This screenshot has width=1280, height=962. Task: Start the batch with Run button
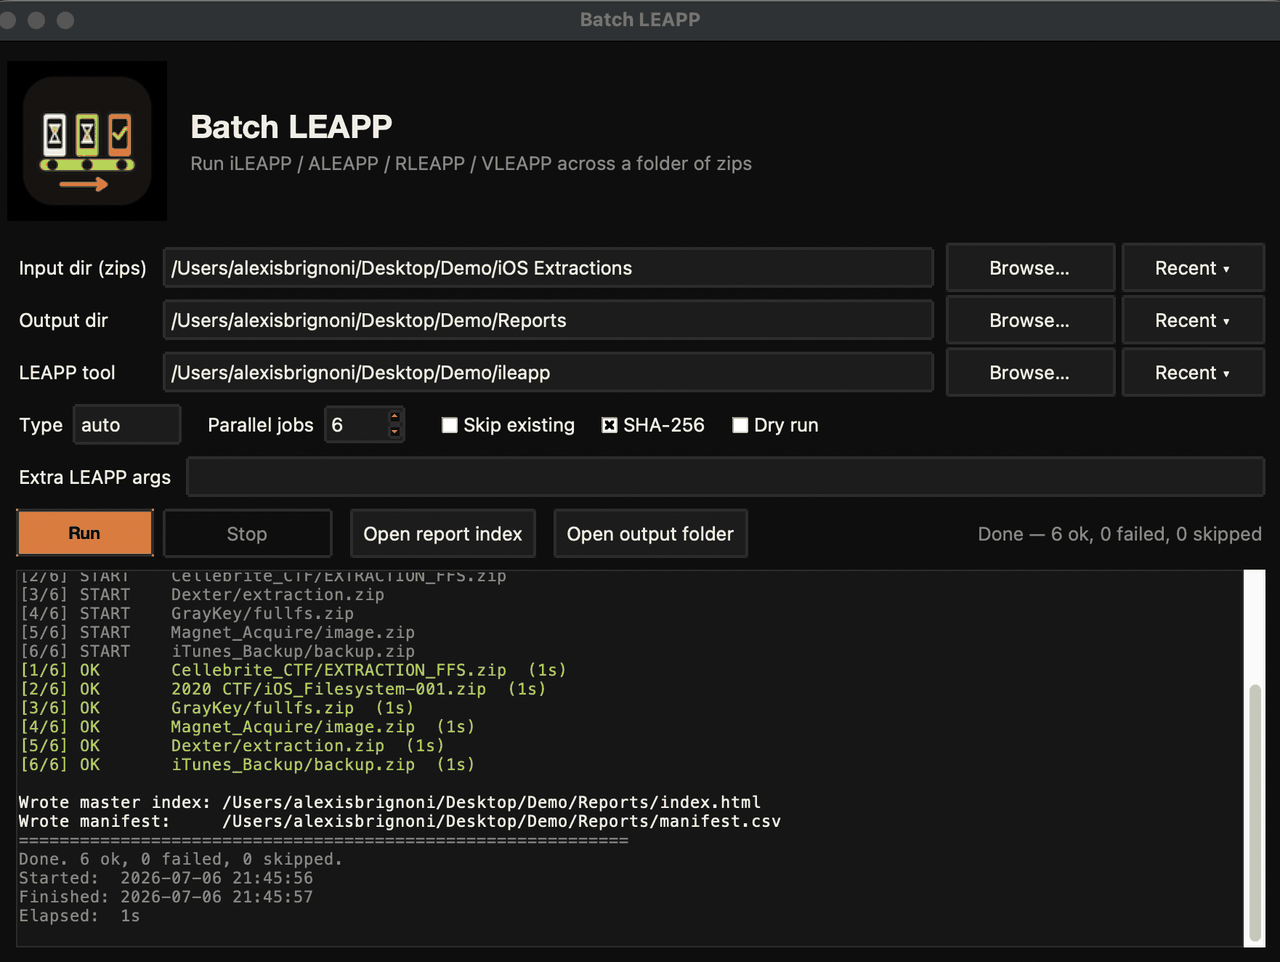pyautogui.click(x=85, y=533)
